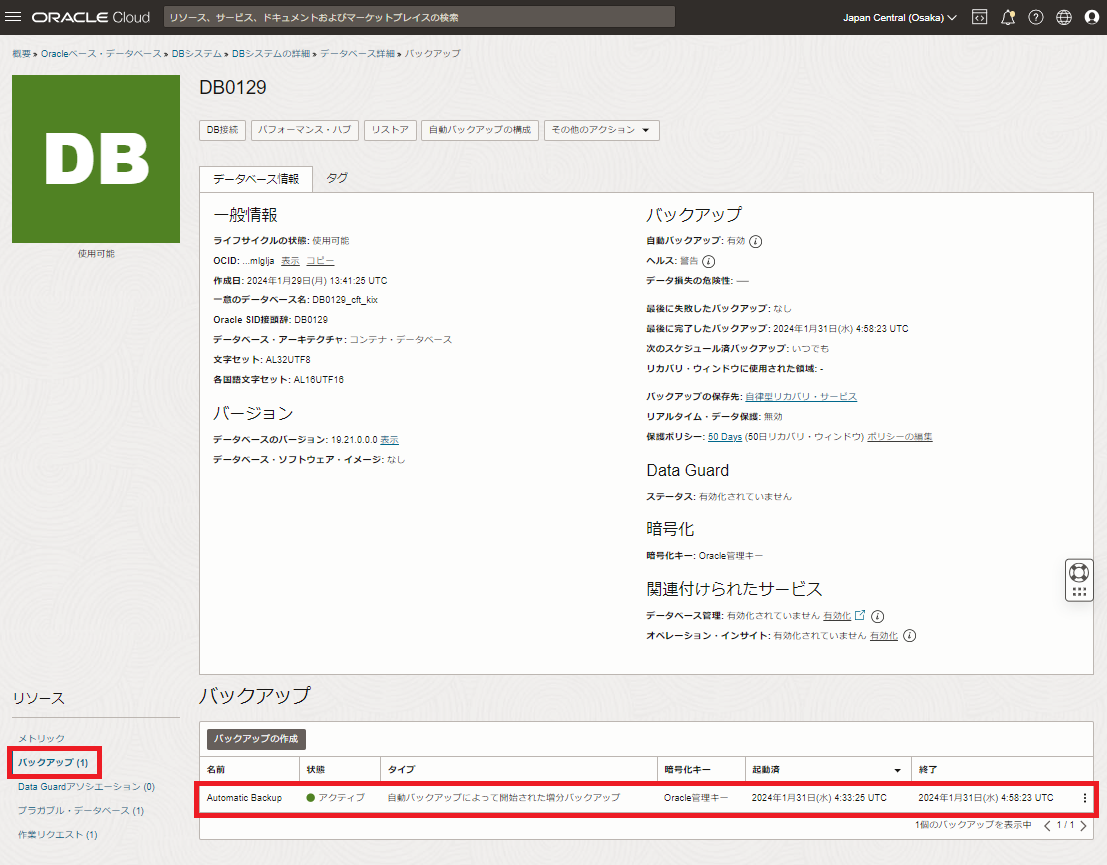Open the Cloud Shell developer tools icon
The image size is (1107, 865).
point(979,17)
